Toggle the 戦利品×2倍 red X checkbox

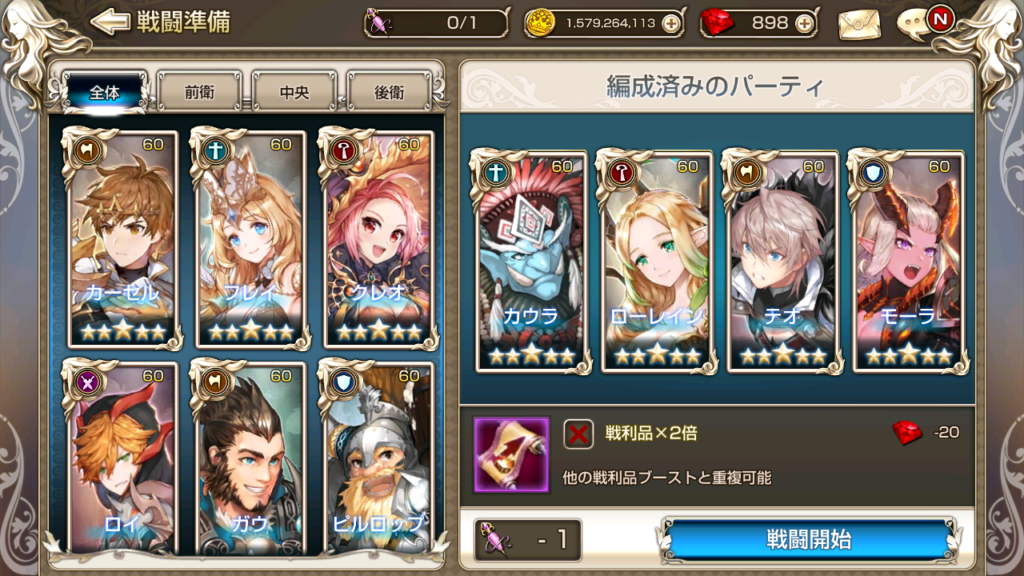(578, 434)
